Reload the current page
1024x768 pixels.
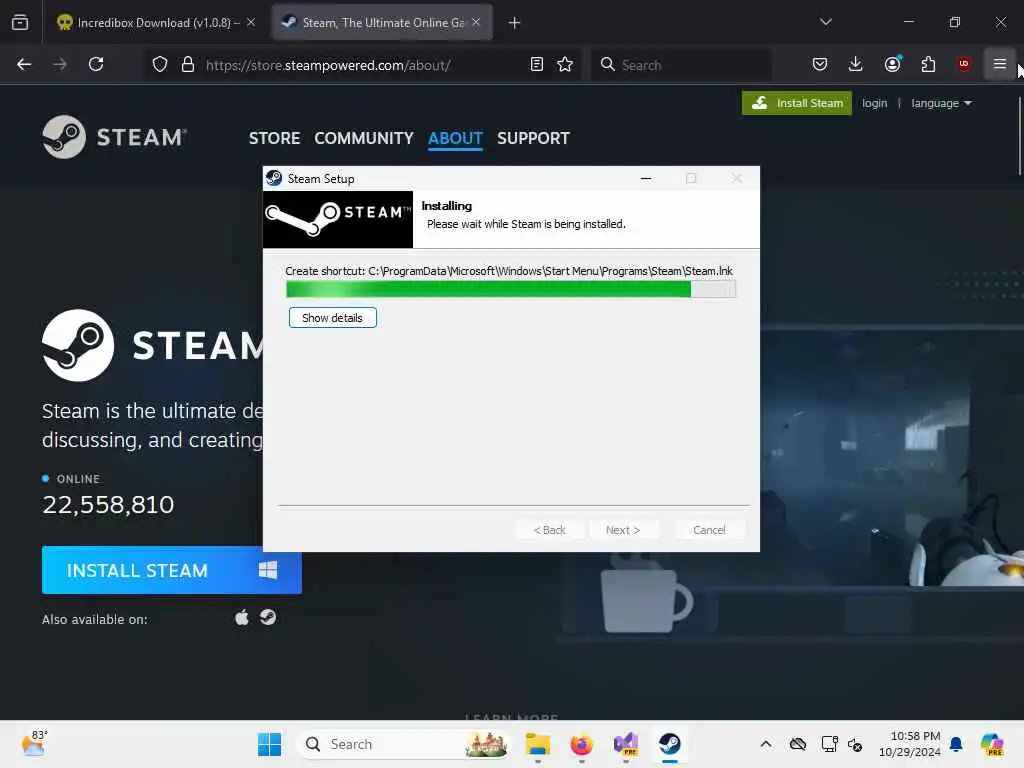96,64
